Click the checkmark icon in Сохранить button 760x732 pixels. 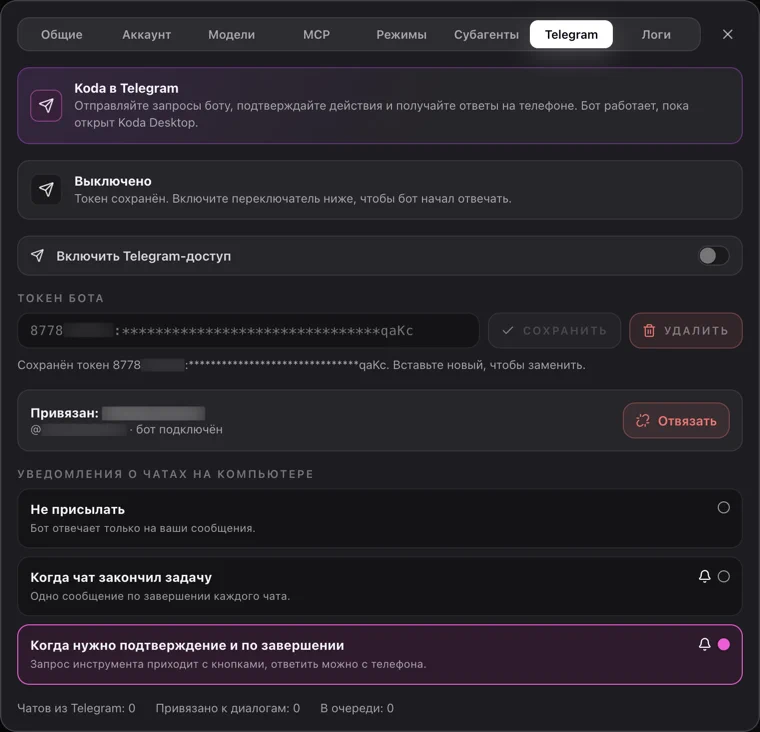click(x=508, y=331)
